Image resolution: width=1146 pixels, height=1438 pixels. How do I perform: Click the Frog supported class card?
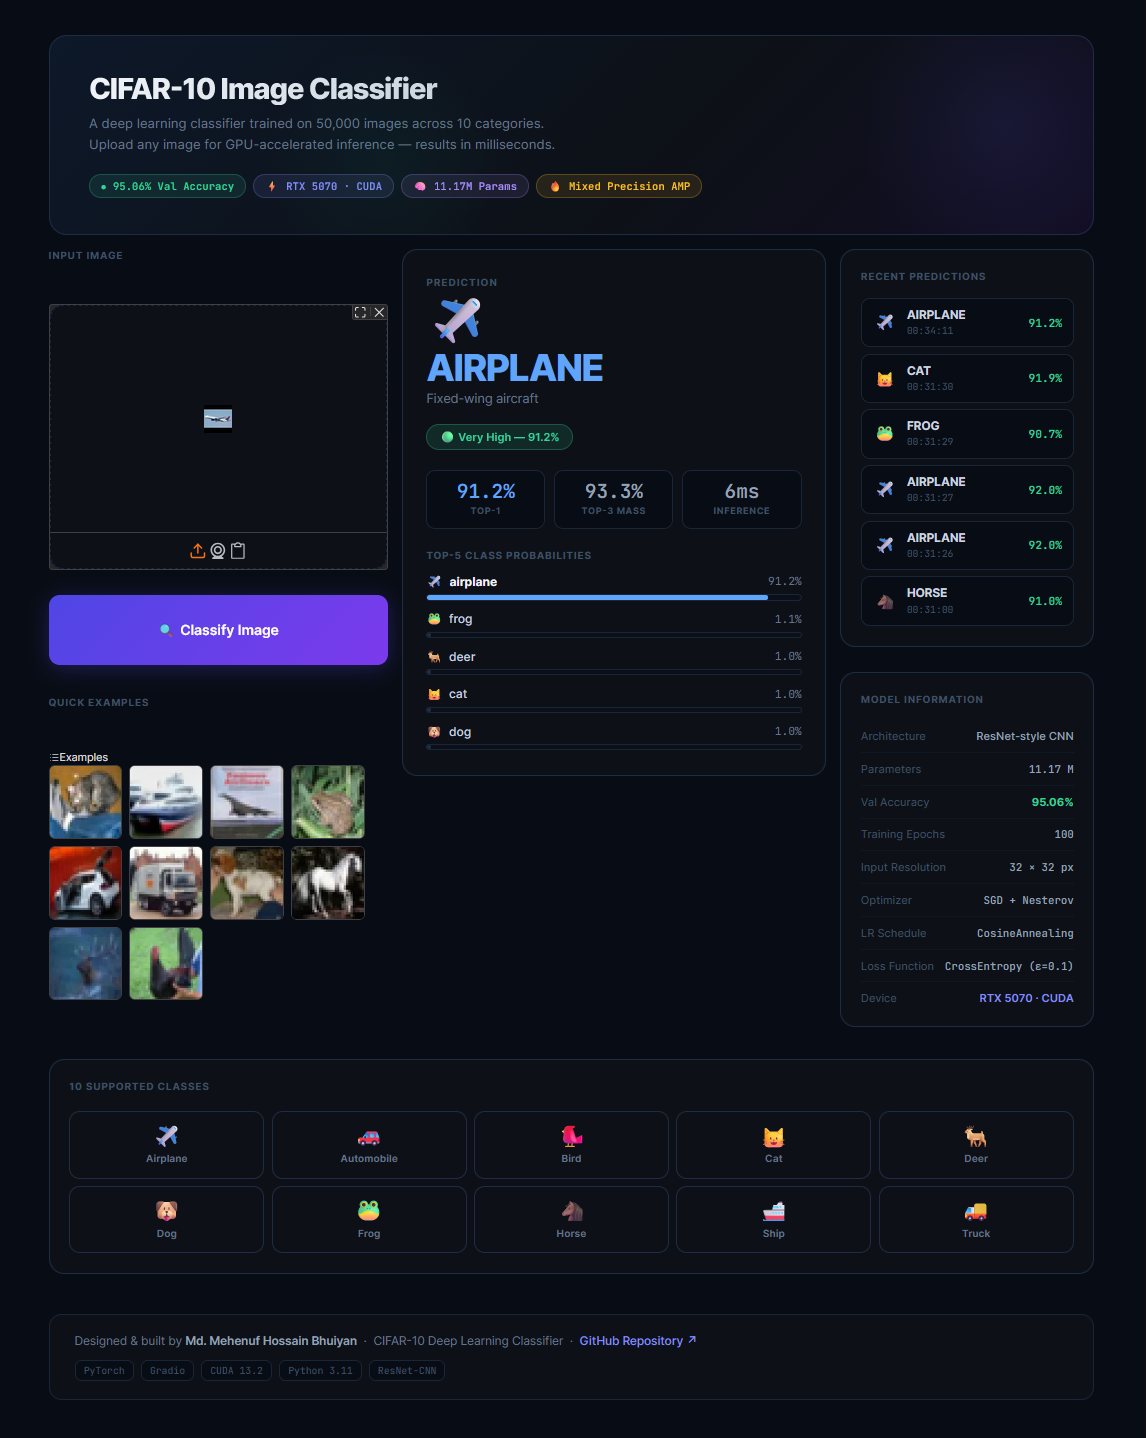point(369,1219)
